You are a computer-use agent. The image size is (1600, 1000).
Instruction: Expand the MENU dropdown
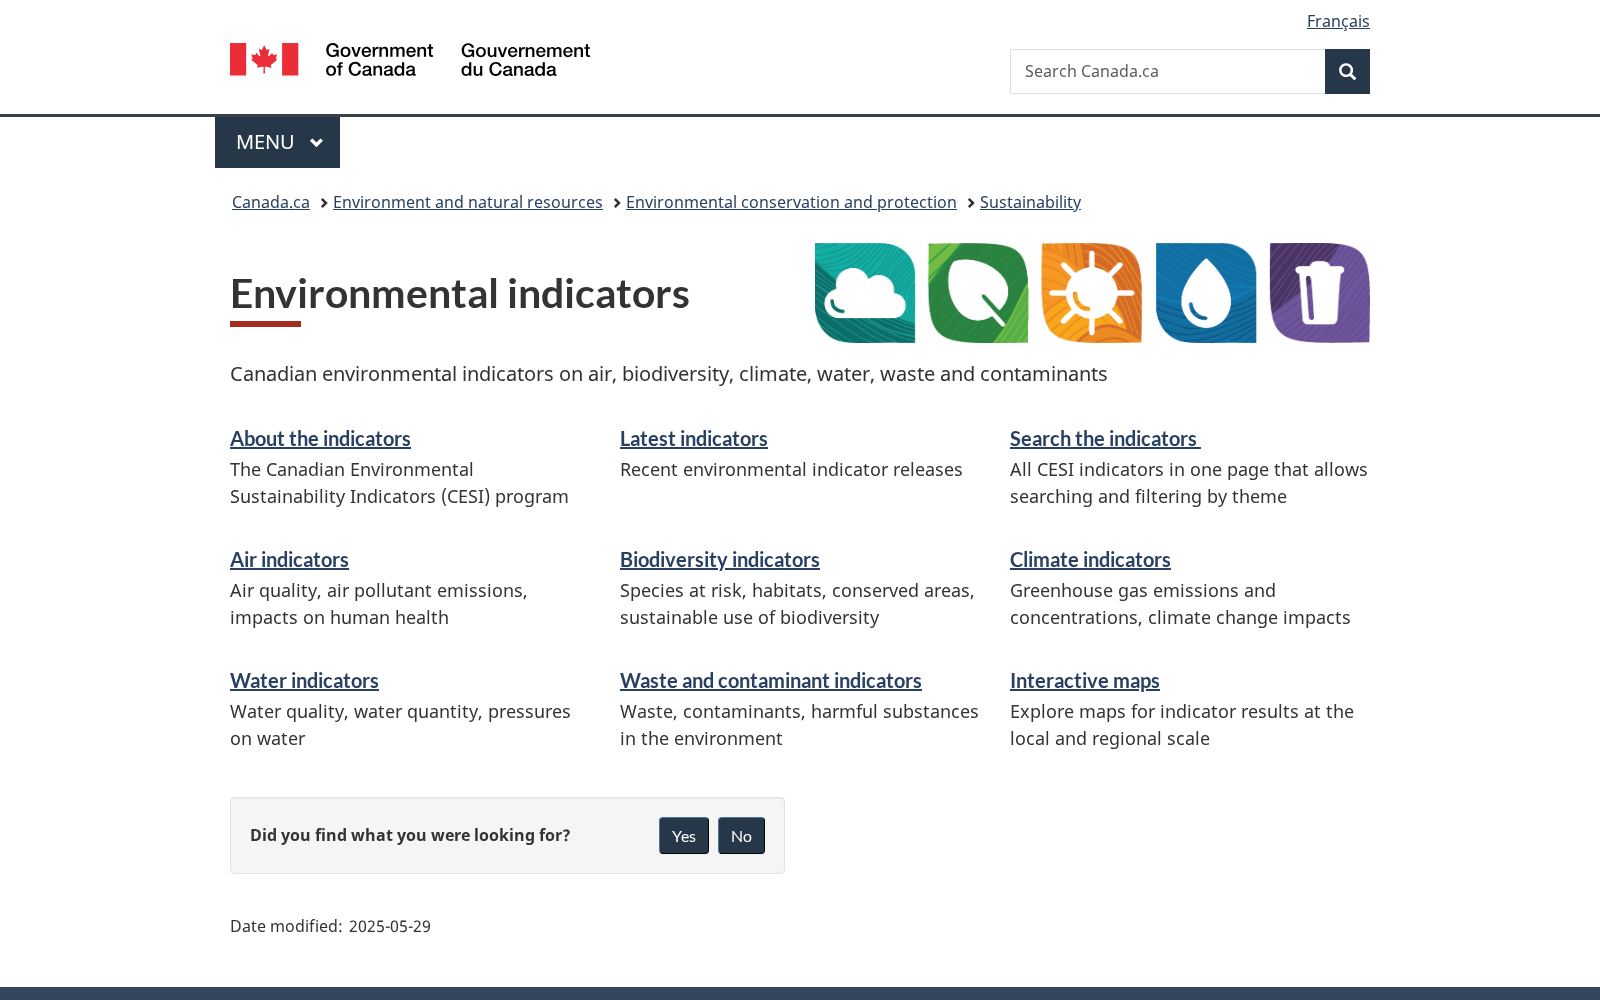pos(277,142)
